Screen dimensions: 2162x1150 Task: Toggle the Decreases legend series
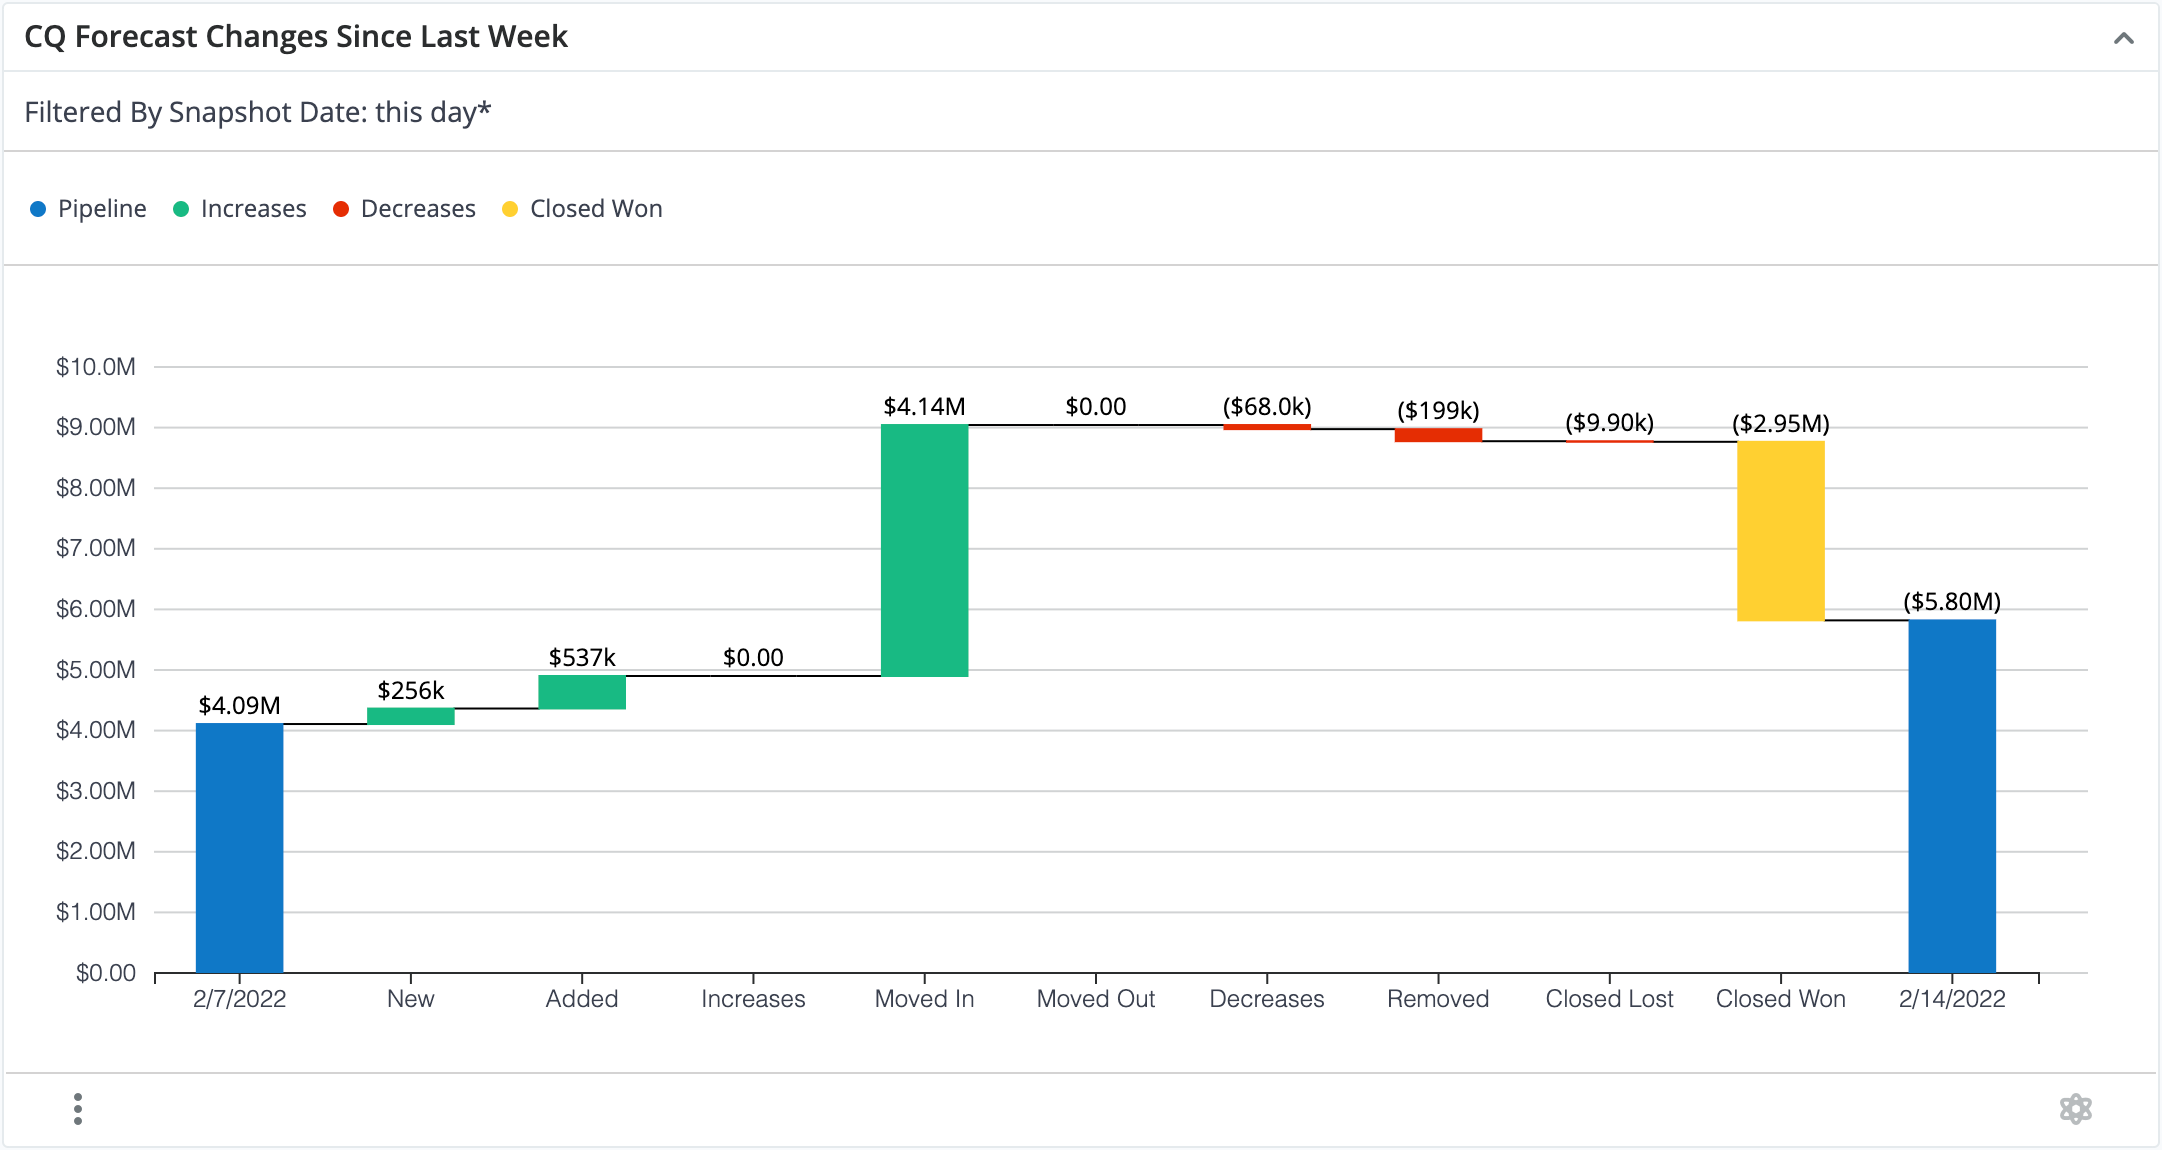click(417, 209)
